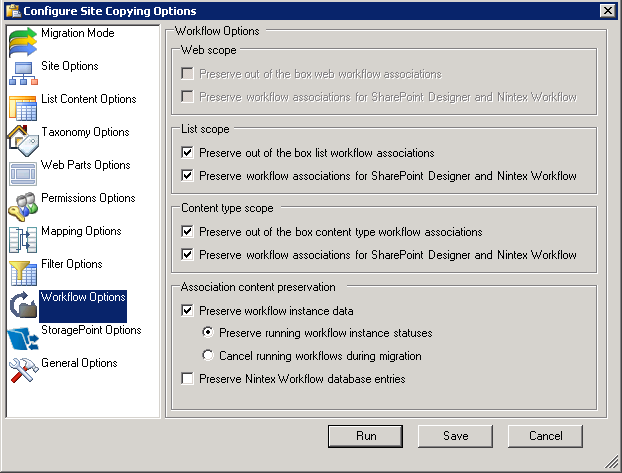This screenshot has width=622, height=473.
Task: Open the Permissions Options users-and-key icon
Action: tap(23, 206)
